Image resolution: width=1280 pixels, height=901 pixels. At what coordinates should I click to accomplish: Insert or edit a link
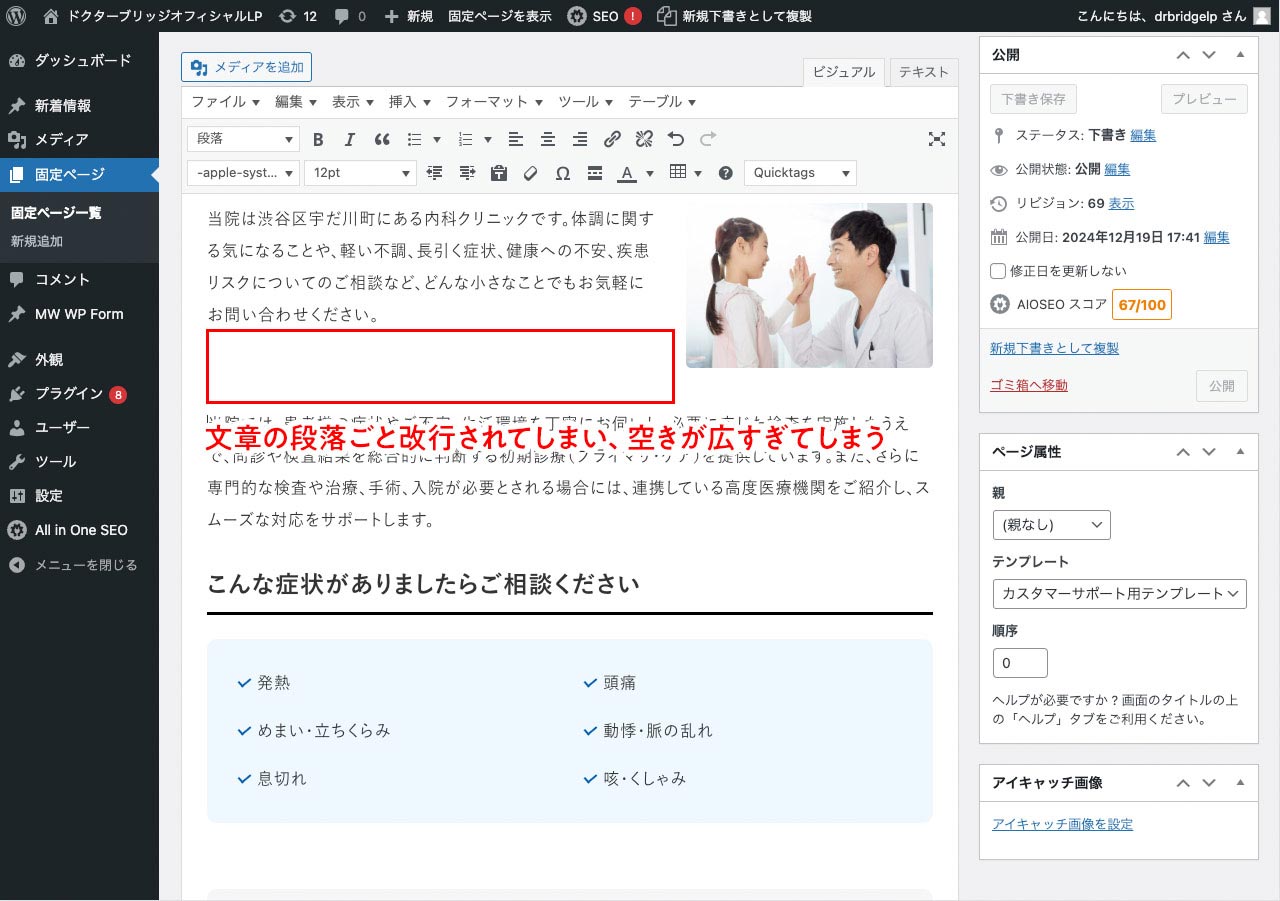point(613,140)
